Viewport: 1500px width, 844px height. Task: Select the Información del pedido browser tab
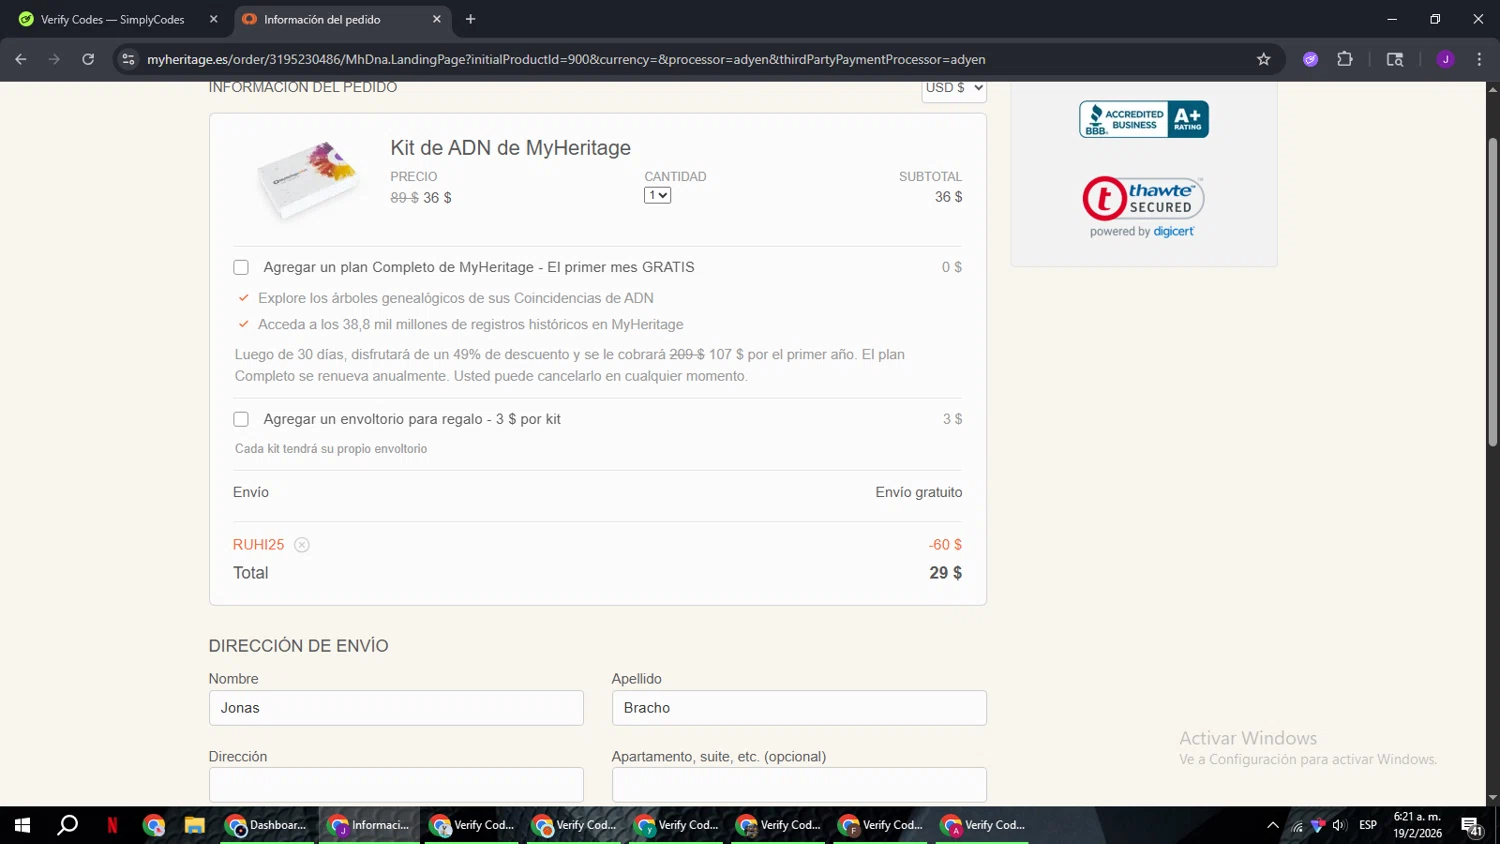[x=342, y=19]
